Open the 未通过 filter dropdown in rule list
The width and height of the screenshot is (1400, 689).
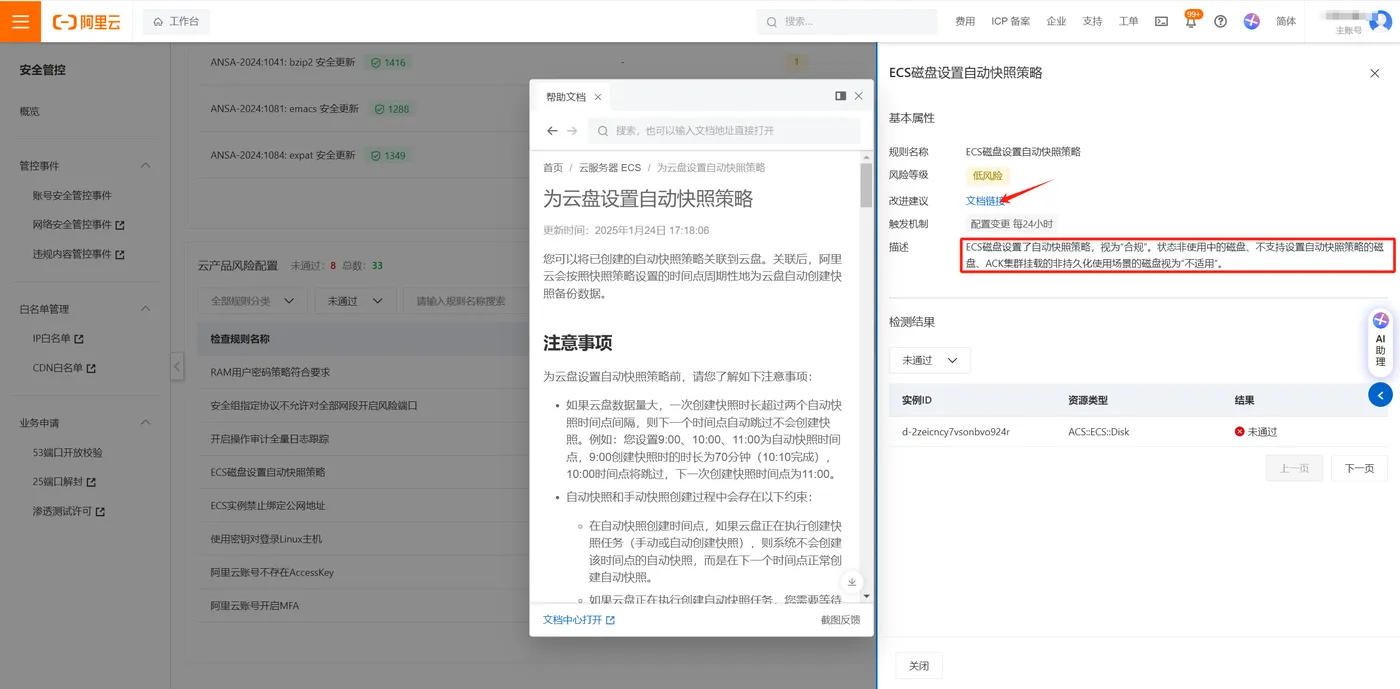[354, 301]
